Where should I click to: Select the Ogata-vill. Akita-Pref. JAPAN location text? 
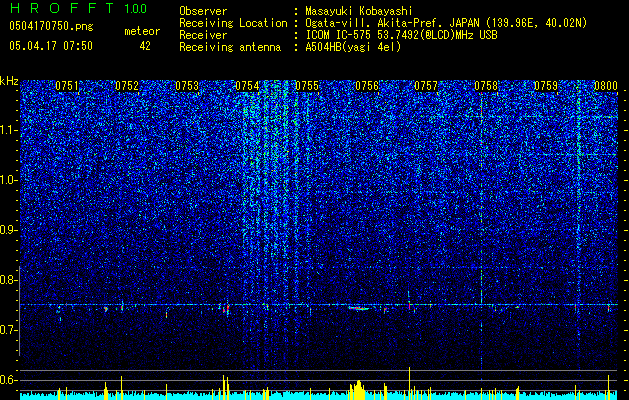(446, 23)
